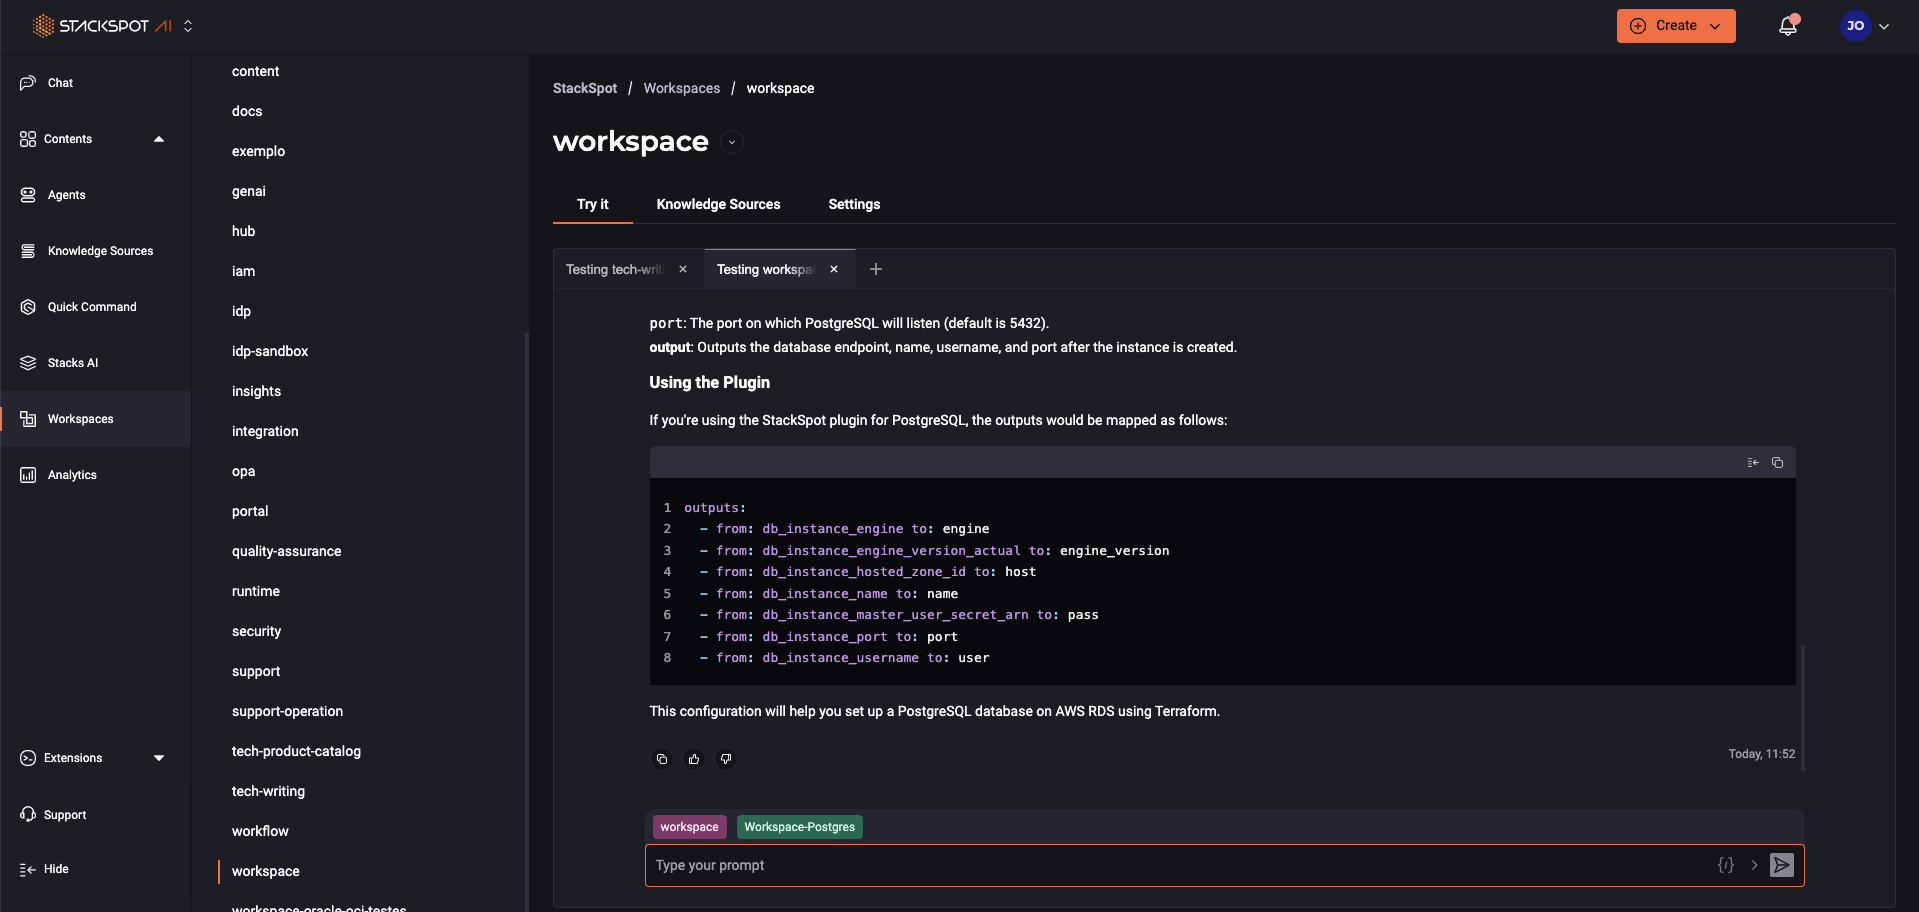Viewport: 1919px width, 912px height.
Task: Click the StackSpot AI logo
Action: coord(103,26)
